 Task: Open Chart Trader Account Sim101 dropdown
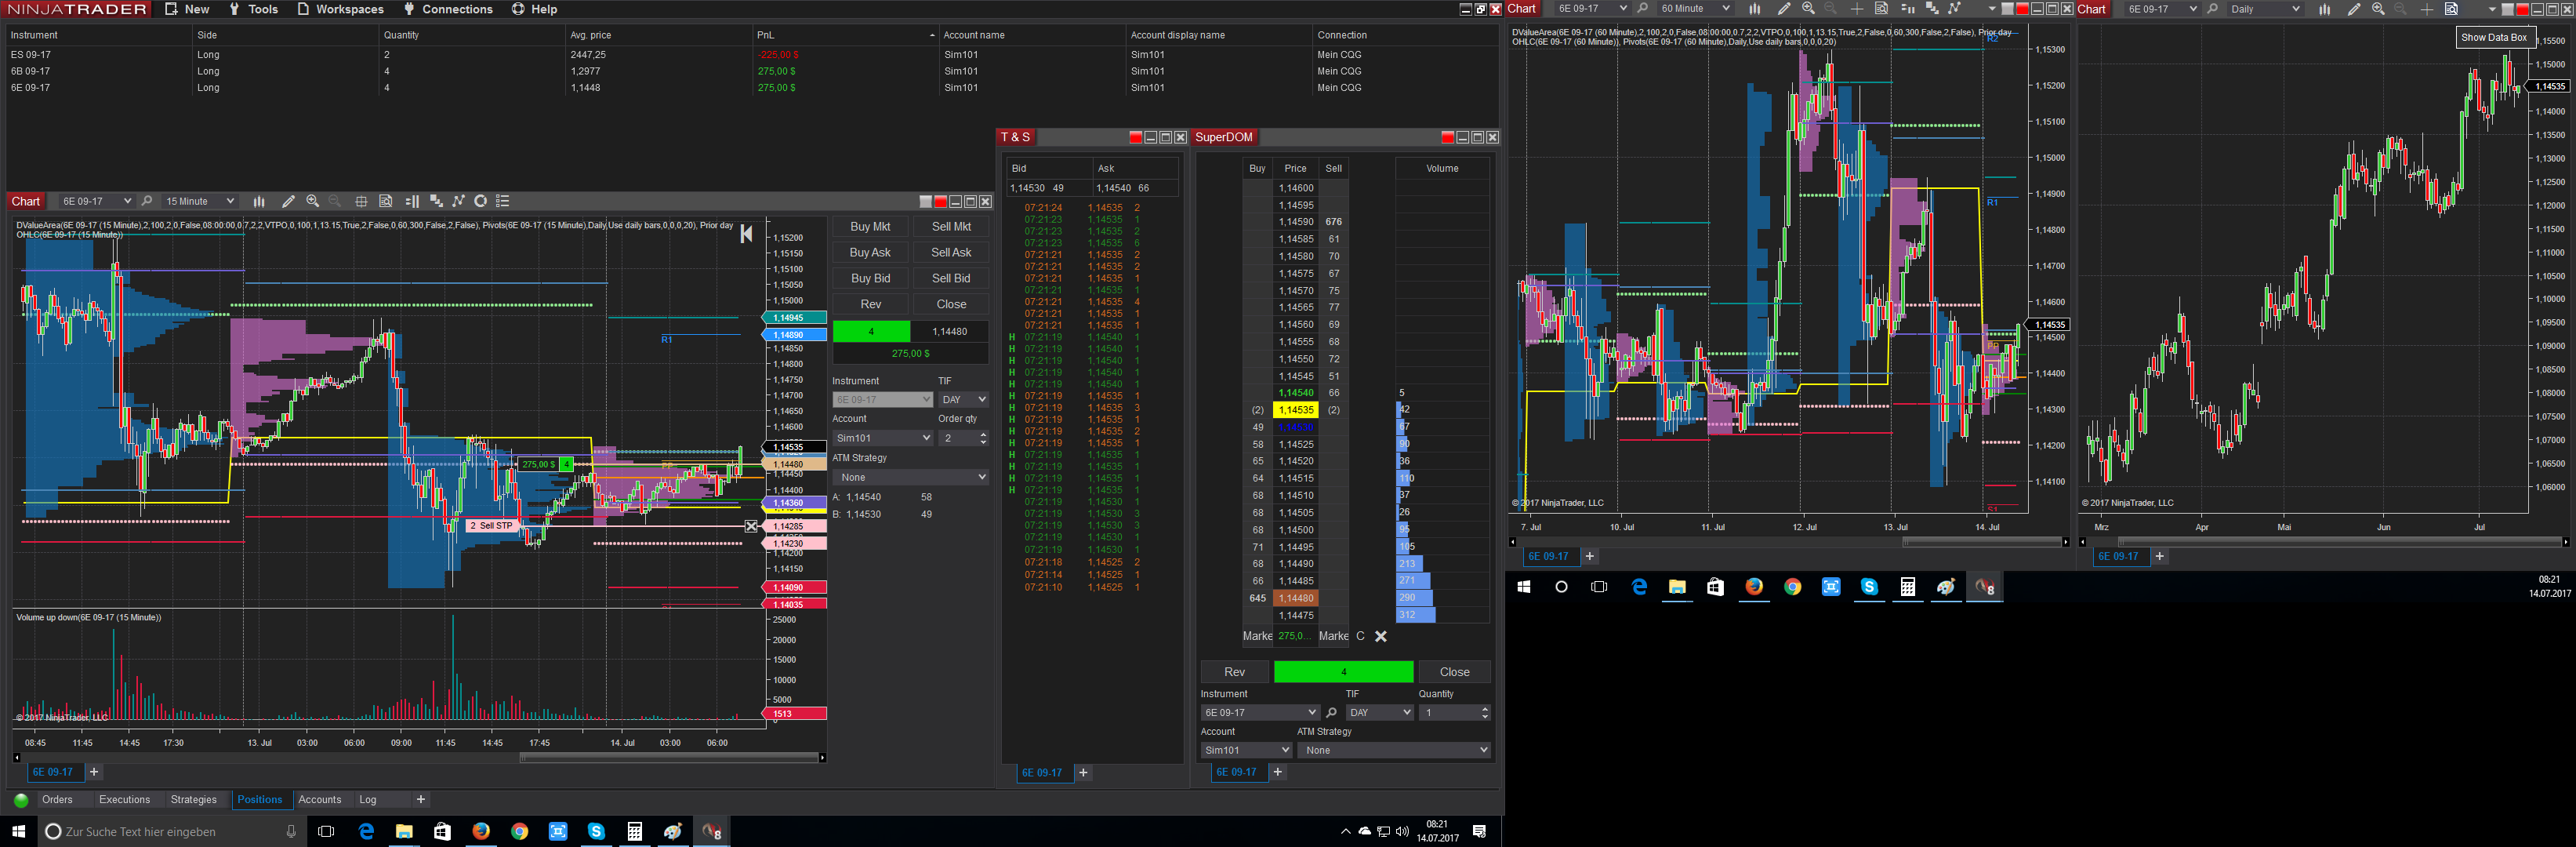pyautogui.click(x=883, y=438)
